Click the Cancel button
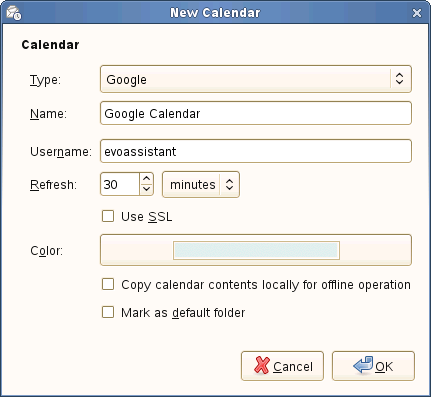 coord(282,366)
